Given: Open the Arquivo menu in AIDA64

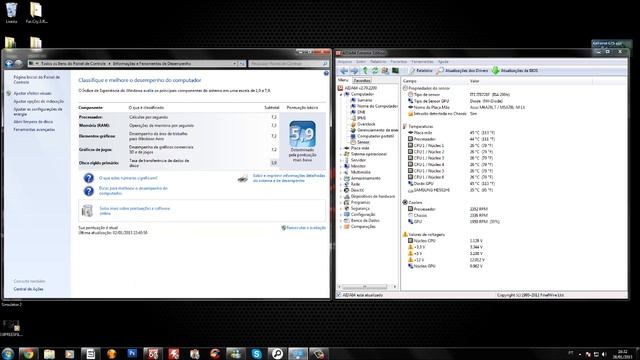Looking at the screenshot, I should tap(344, 62).
